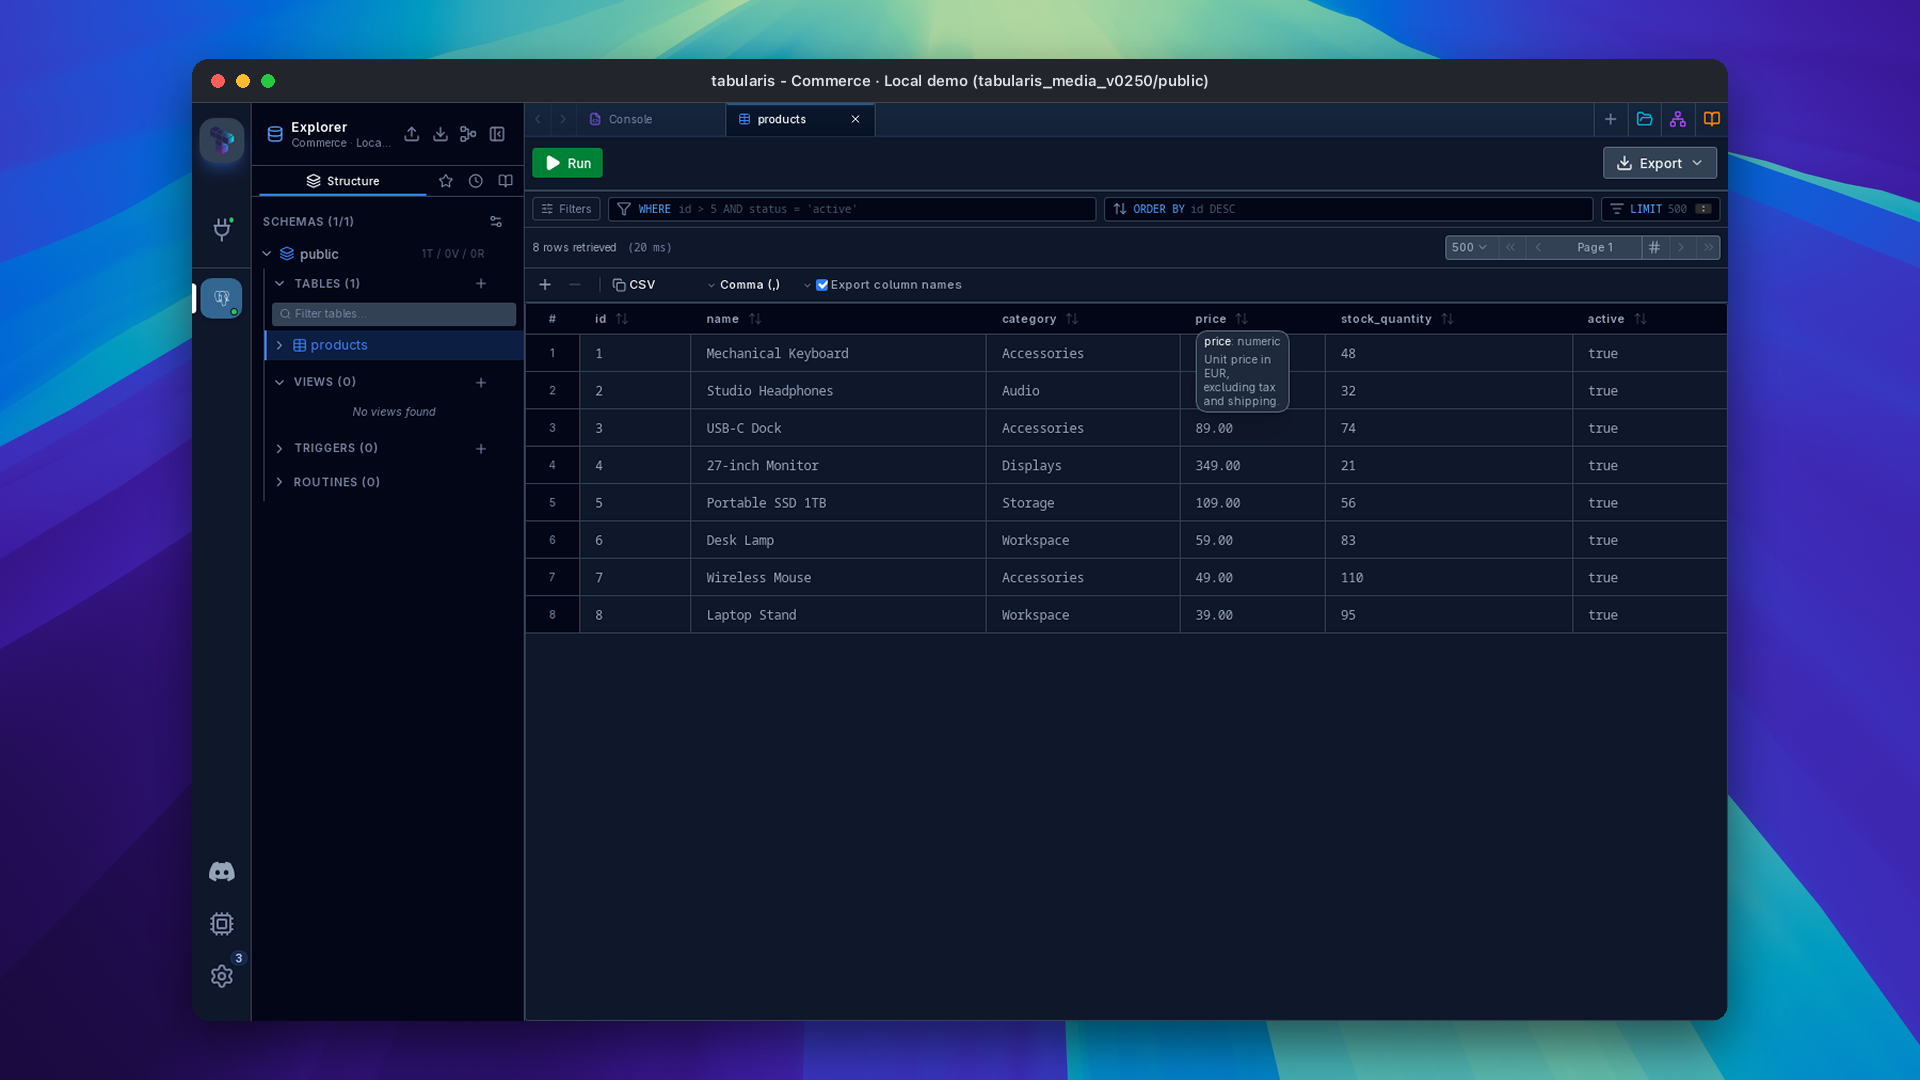Sort by the name column arrows
Screen dimensions: 1920x1080
click(755, 319)
